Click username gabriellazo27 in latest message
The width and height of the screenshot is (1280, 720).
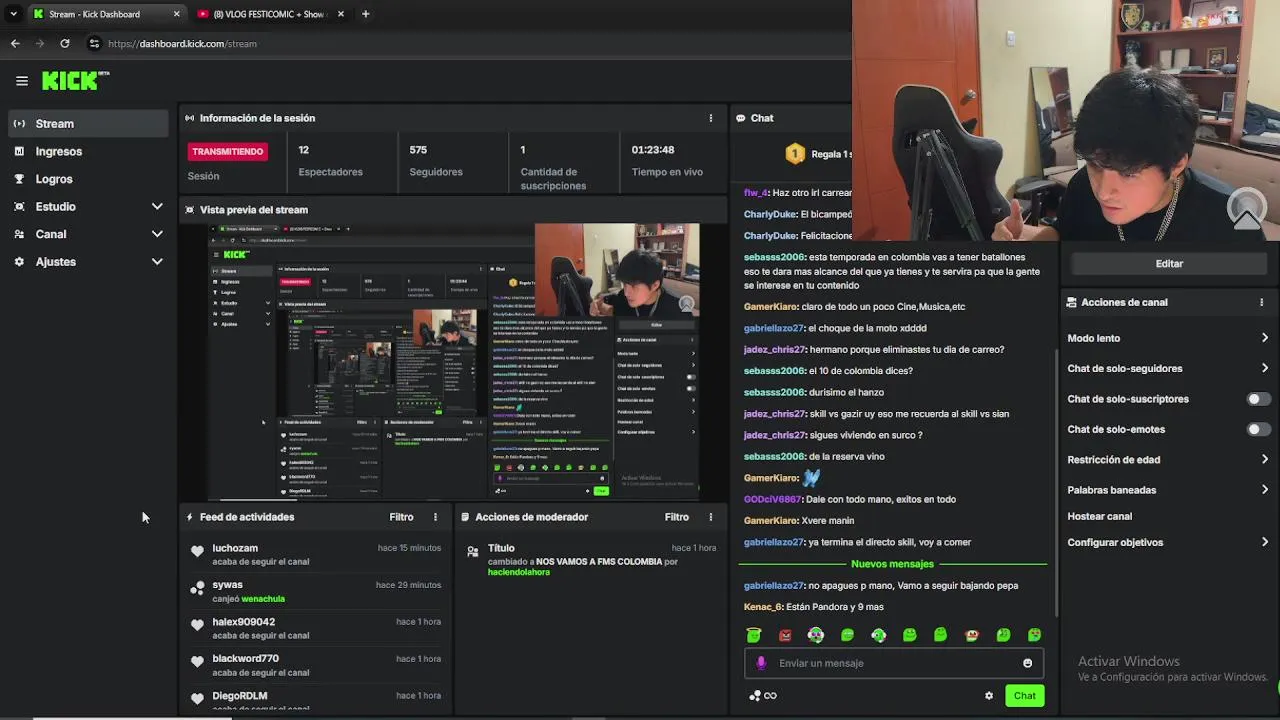[773, 586]
